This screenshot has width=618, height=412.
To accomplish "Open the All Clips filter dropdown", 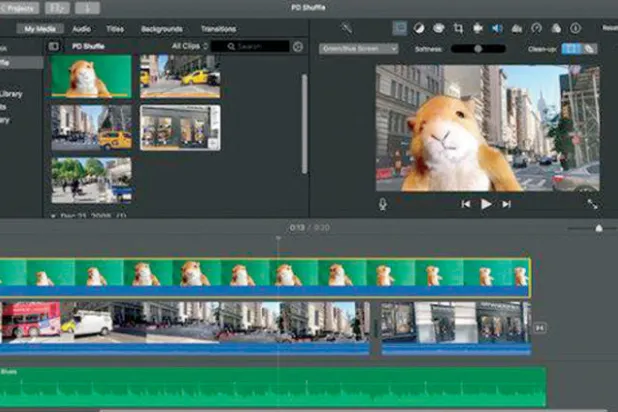I will coord(190,46).
